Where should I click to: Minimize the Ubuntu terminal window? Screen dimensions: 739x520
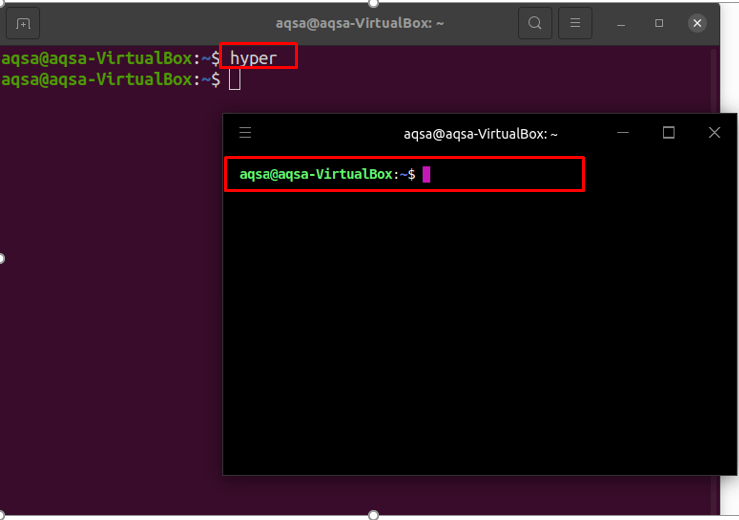[x=621, y=24]
